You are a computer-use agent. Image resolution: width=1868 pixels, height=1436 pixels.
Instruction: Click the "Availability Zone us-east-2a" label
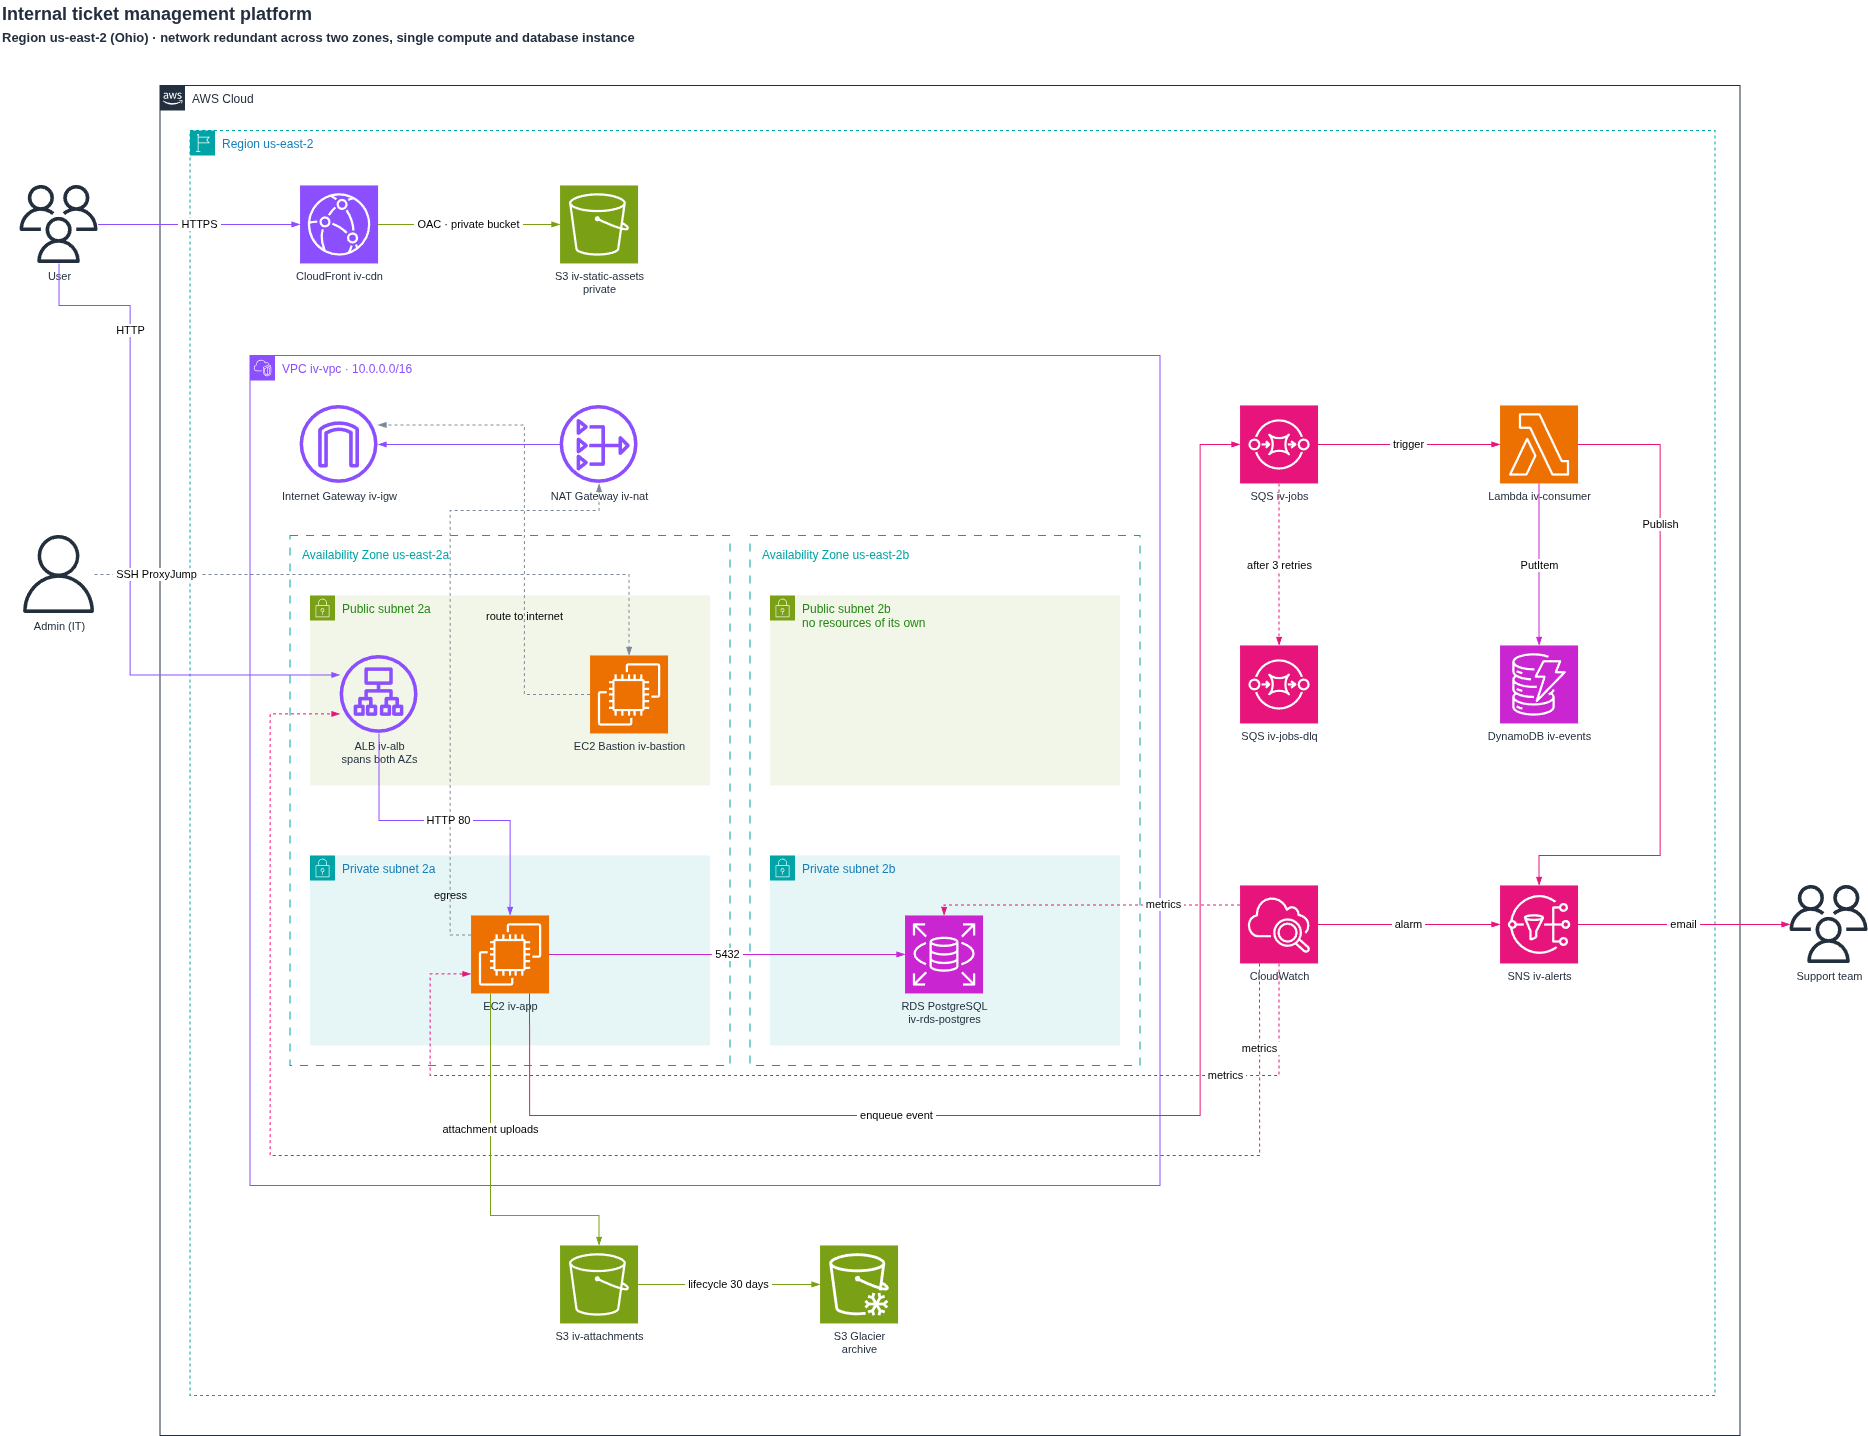(x=375, y=555)
